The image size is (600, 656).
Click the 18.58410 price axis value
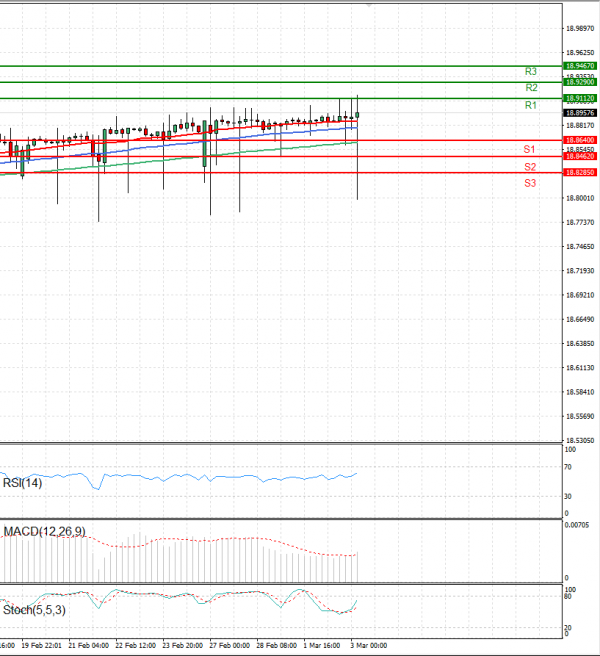click(x=580, y=392)
